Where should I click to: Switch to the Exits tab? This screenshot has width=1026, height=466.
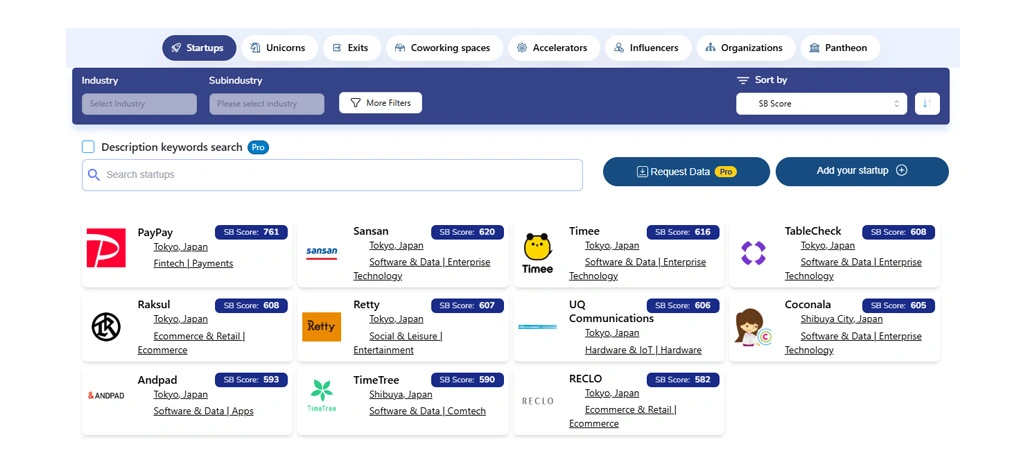[352, 48]
